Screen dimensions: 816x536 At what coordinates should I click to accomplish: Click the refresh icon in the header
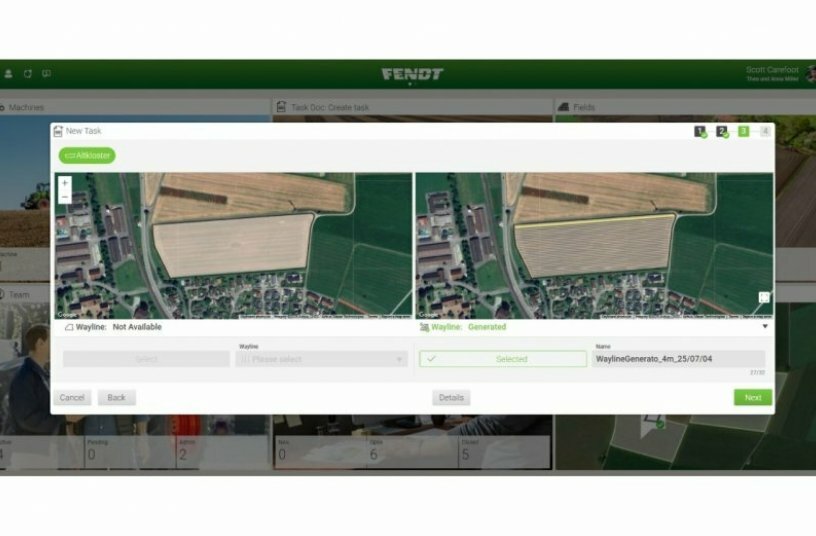click(28, 74)
